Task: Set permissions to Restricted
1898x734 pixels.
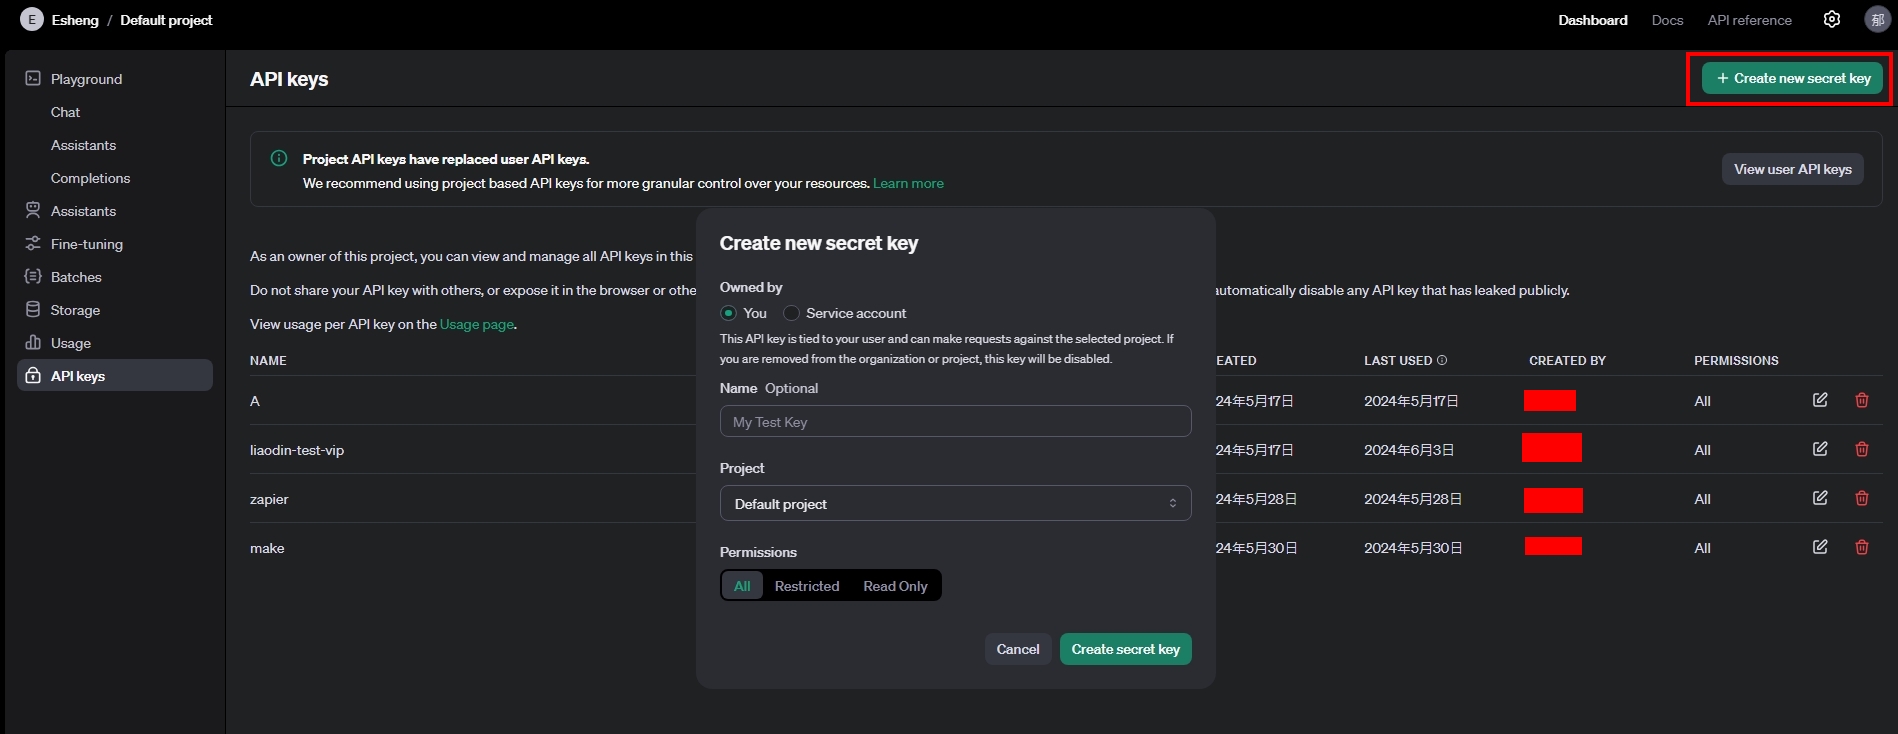Action: pos(806,586)
